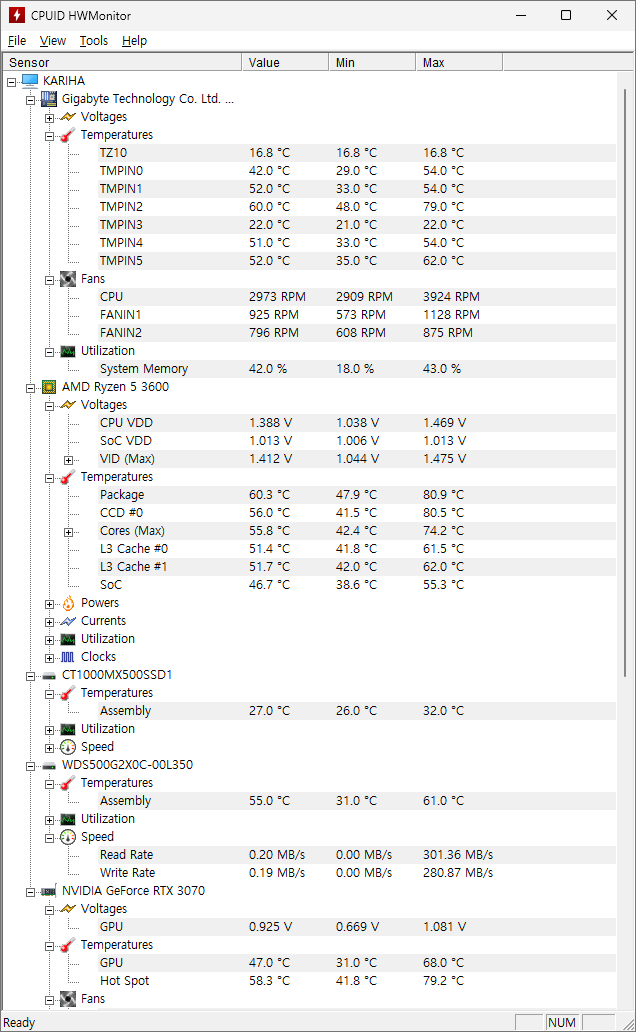Select the Read Rate row
Screen dimensions: 636x1032
(x=358, y=855)
